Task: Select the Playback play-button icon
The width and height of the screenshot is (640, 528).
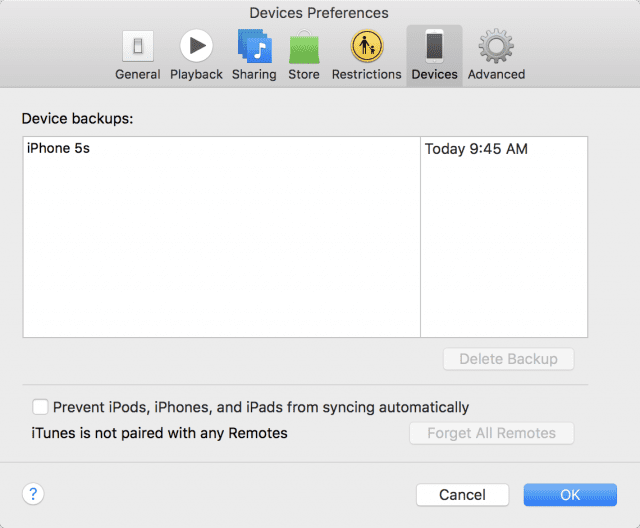Action: 196,46
